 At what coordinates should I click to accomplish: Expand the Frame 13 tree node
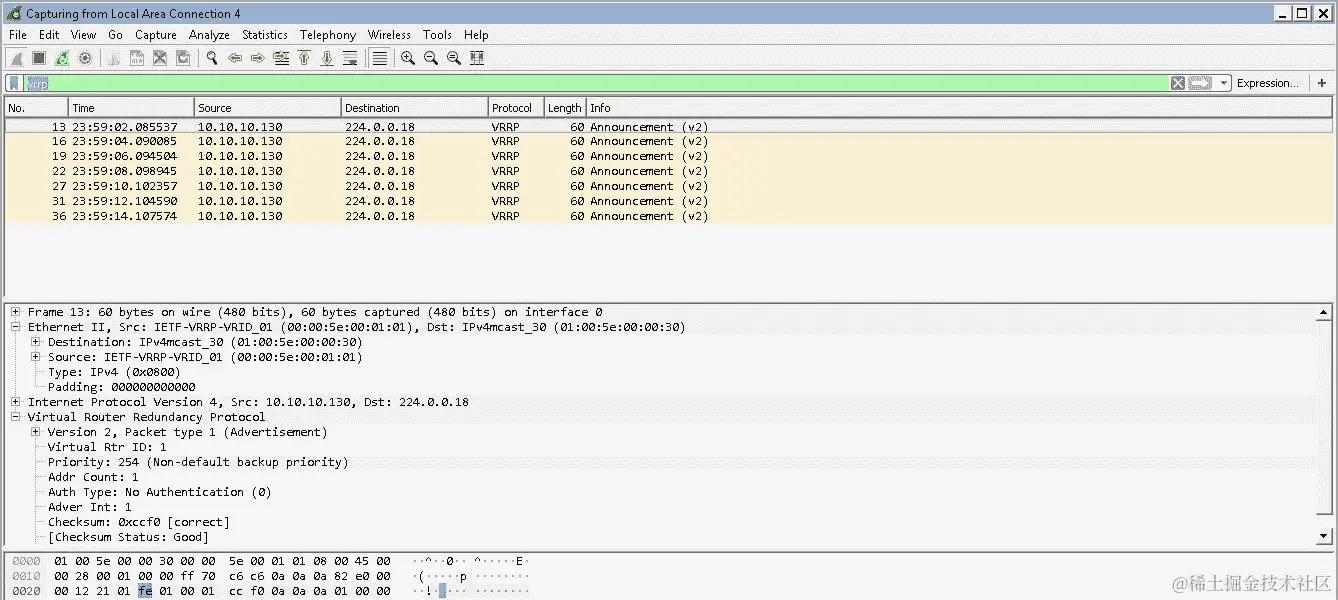(x=16, y=312)
